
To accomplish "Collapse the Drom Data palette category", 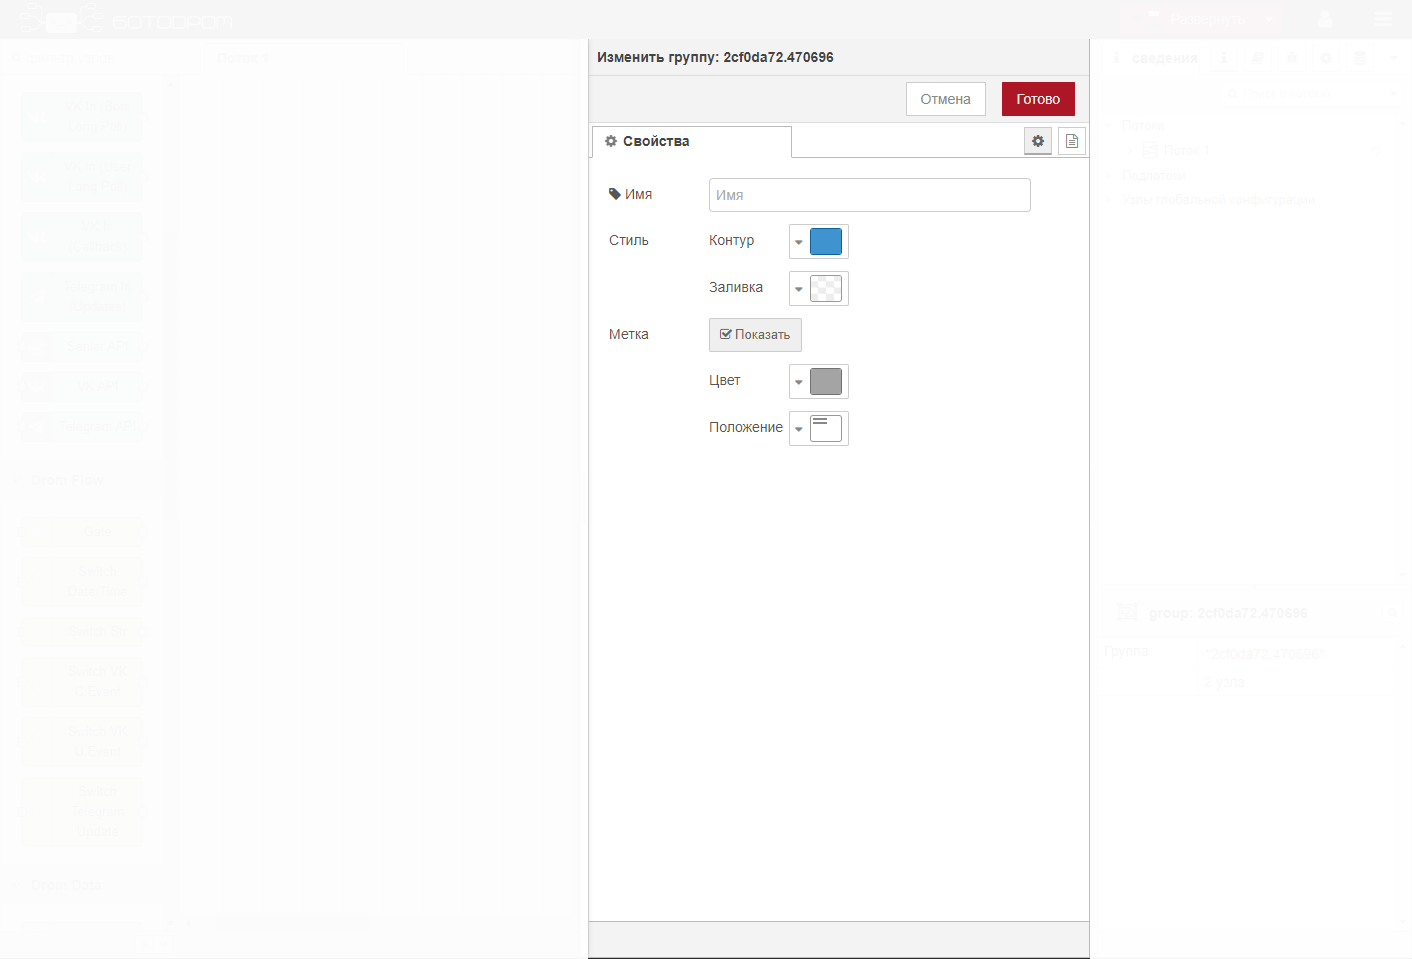I will (80, 885).
